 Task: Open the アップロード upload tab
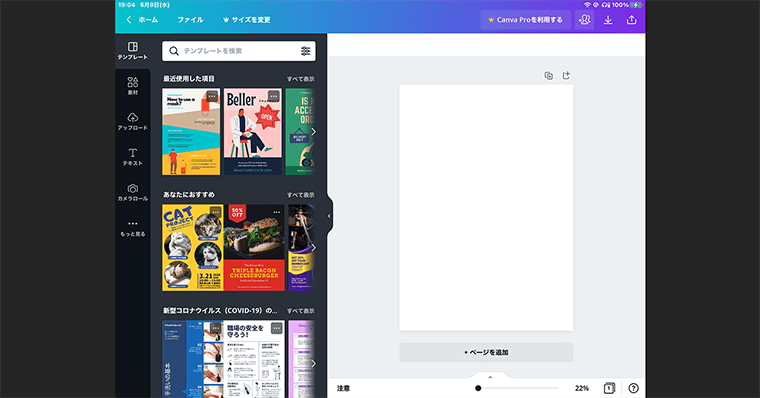click(132, 121)
